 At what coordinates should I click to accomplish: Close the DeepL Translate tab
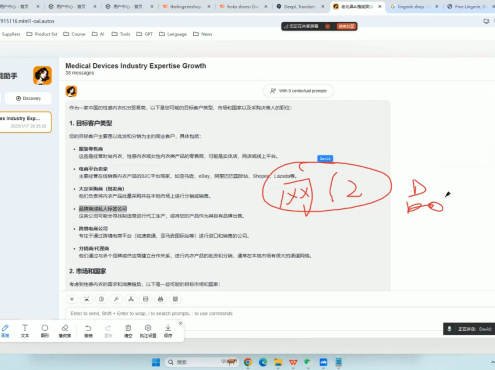[x=323, y=6]
